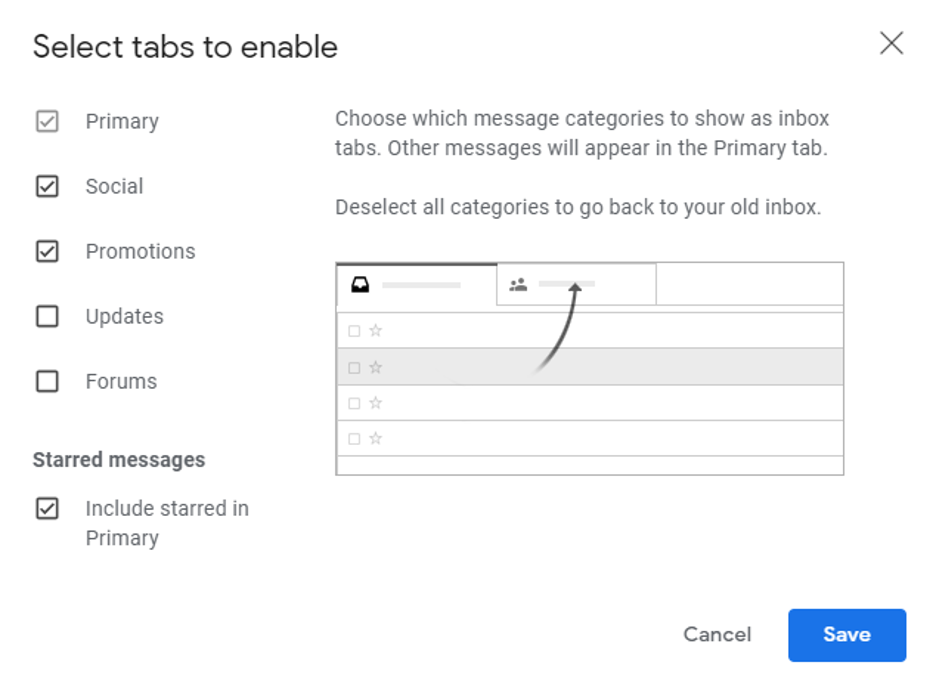Viewport: 936px width, 696px height.
Task: Enable the Updates tab checkbox
Action: (47, 316)
